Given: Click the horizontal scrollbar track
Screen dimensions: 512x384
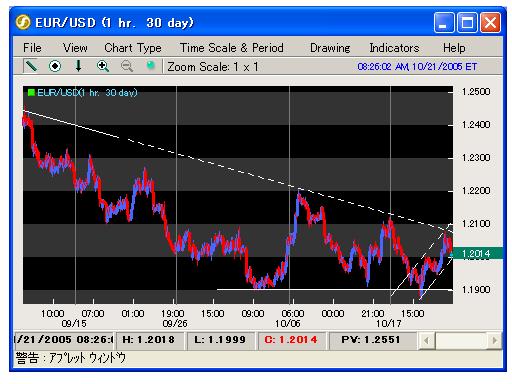Looking at the screenshot, I should [461, 340].
